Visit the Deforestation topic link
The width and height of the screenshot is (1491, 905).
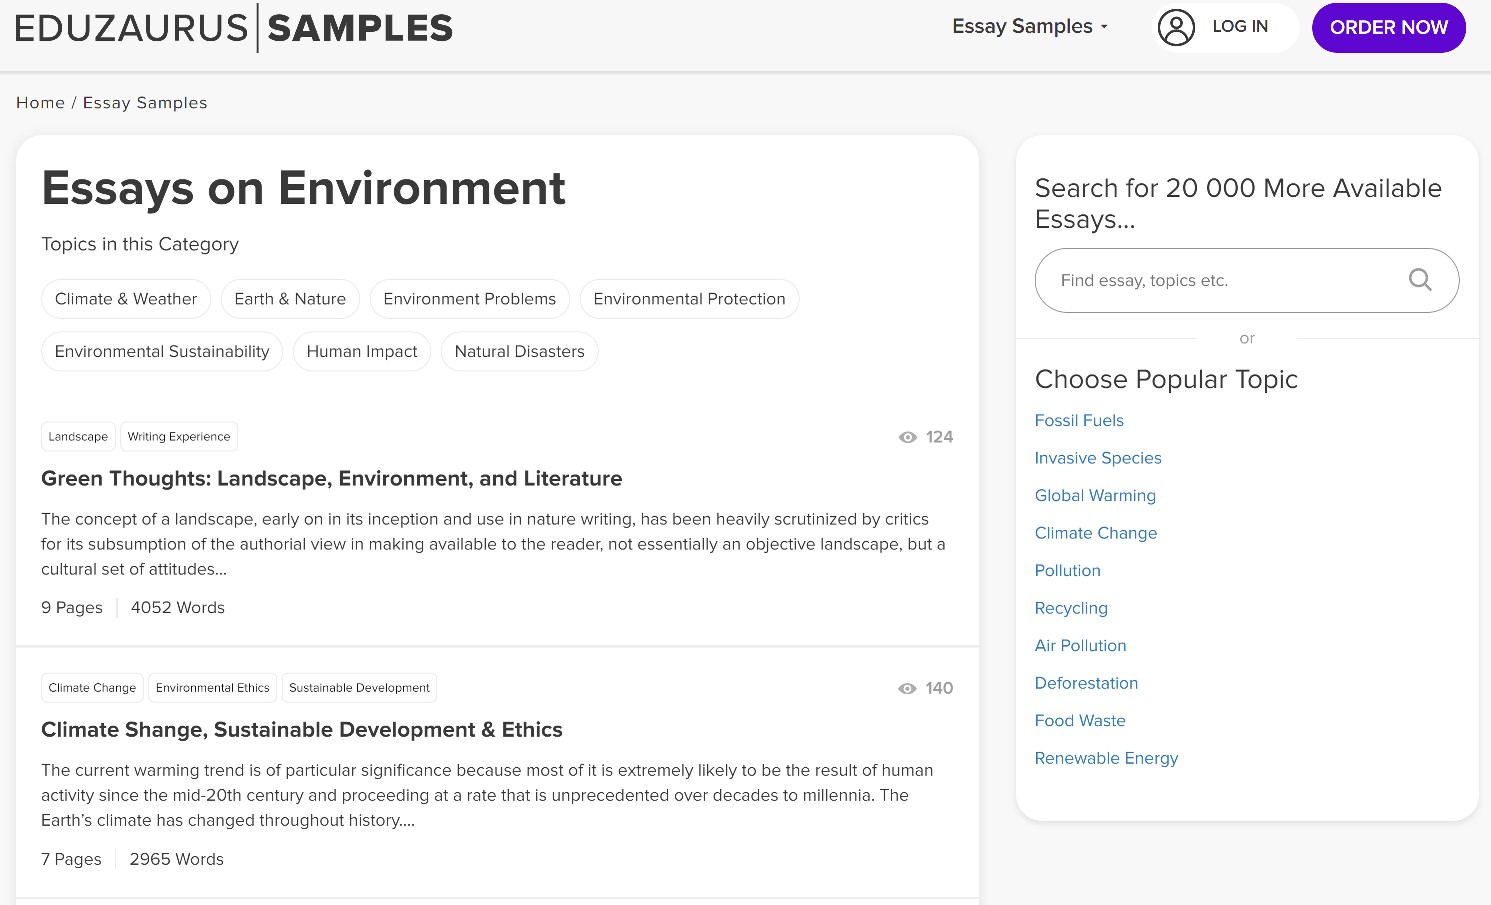pos(1086,683)
